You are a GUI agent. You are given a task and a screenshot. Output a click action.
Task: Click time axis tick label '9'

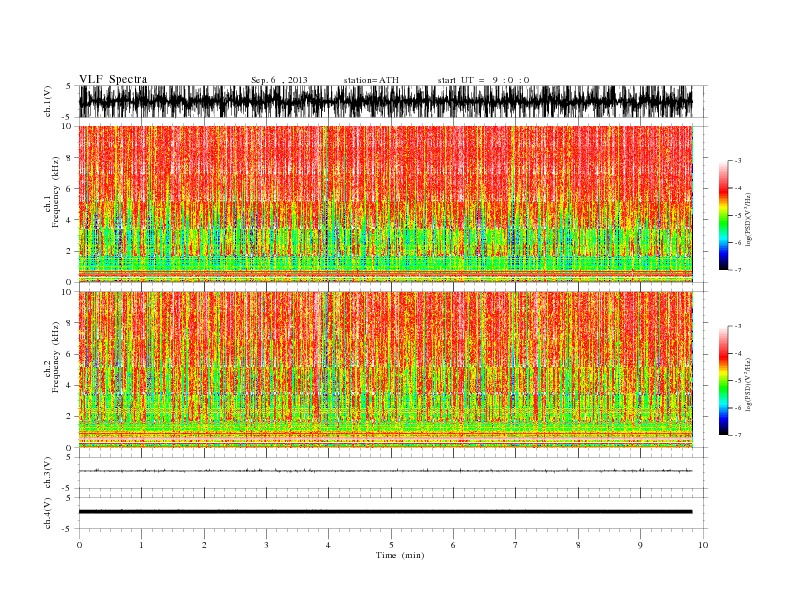pos(640,545)
